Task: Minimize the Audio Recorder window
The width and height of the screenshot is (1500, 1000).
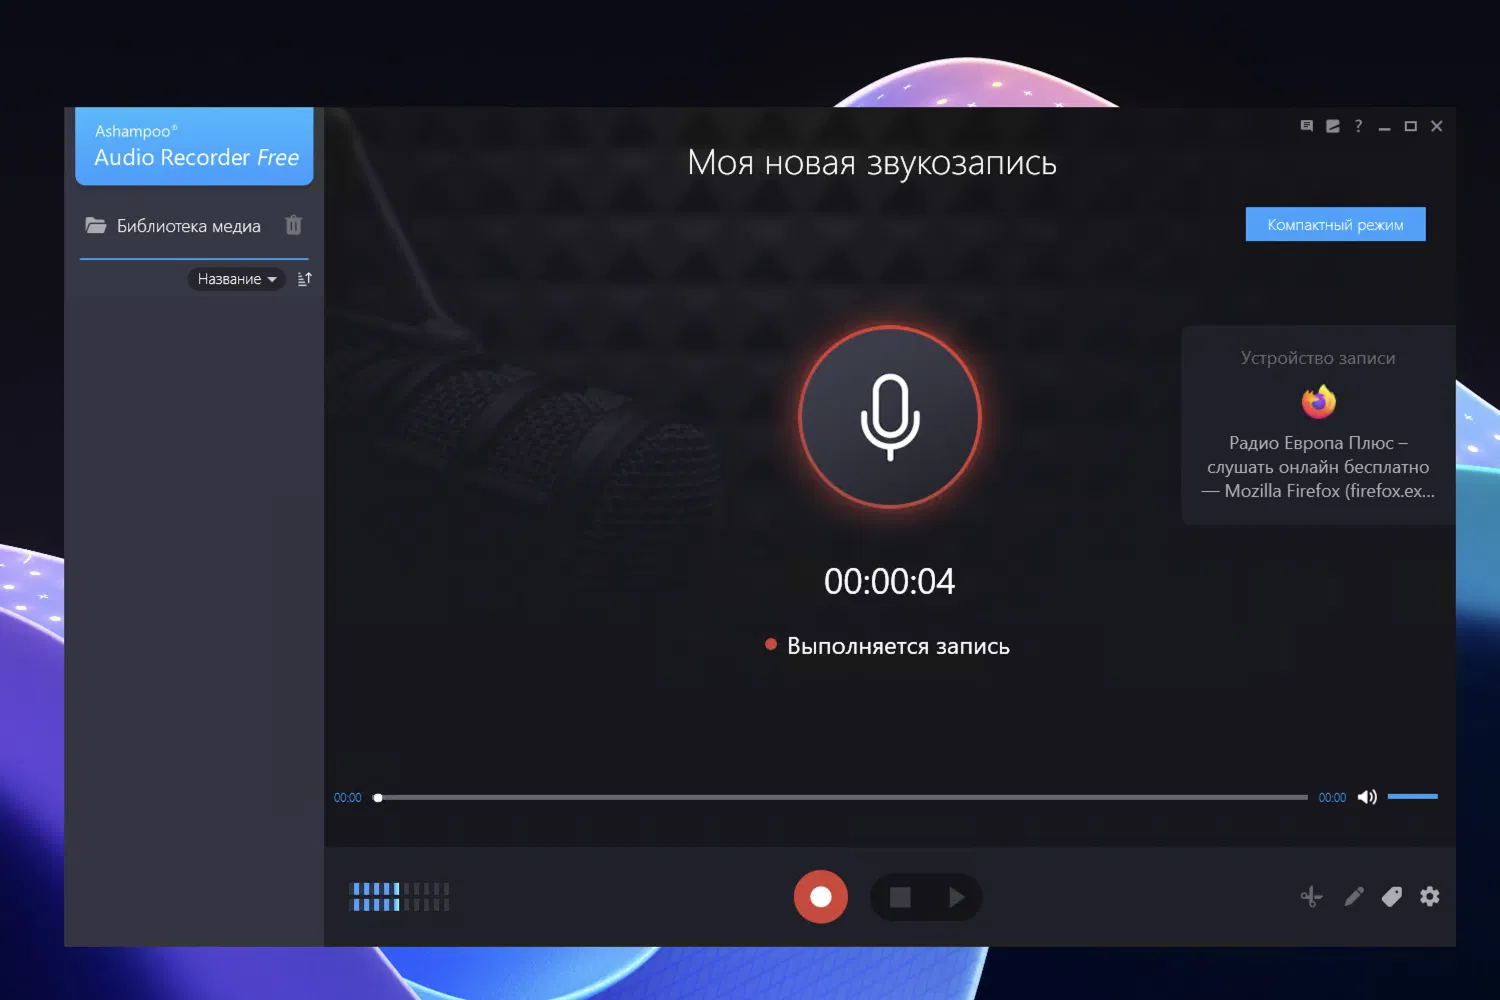Action: pos(1384,127)
